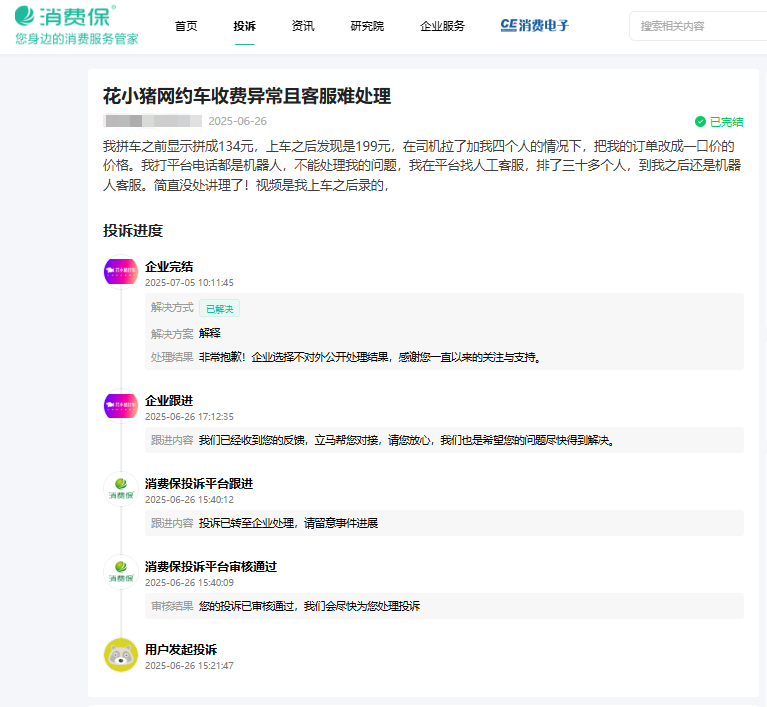Click the 解决方案 value 解释

(209, 333)
